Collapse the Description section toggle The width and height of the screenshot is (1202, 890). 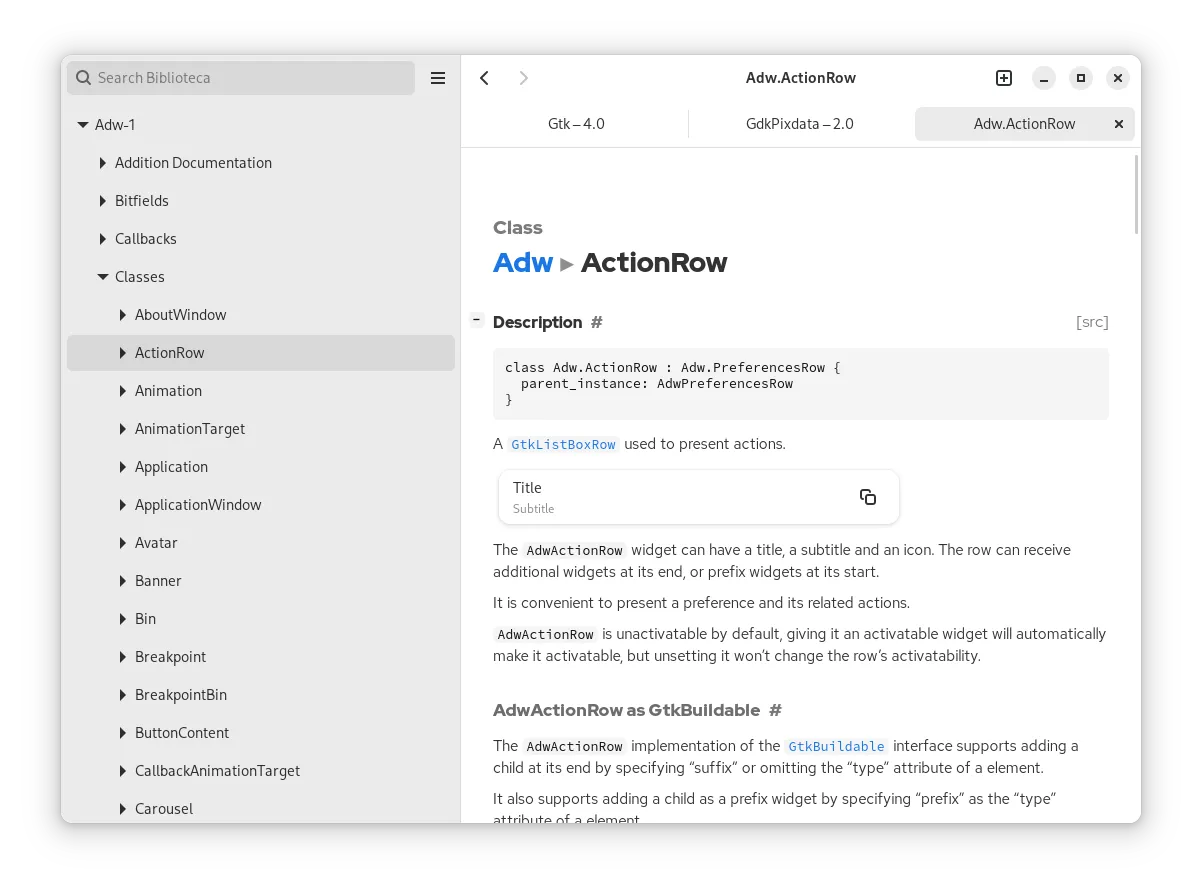point(477,320)
